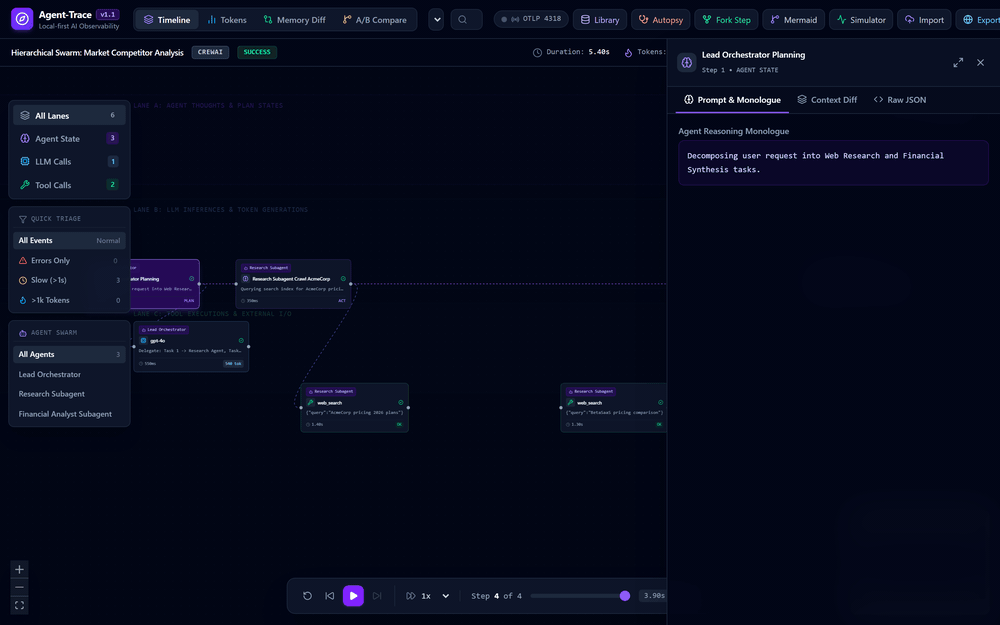Viewport: 1000px width, 625px height.
Task: Open the Raw JSON tab
Action: tap(900, 99)
